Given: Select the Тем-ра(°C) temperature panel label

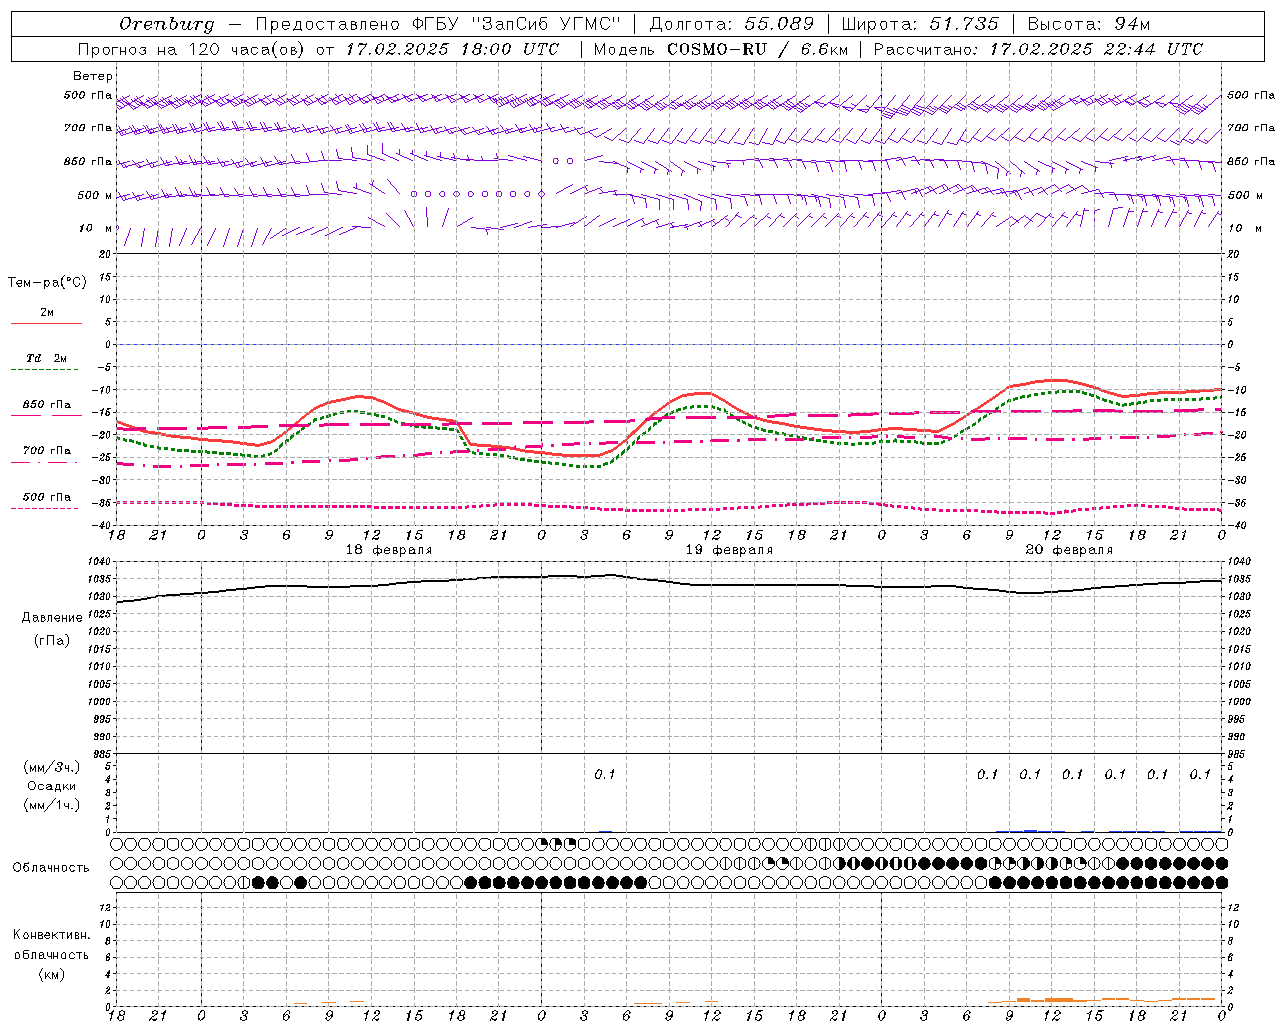Looking at the screenshot, I should [x=47, y=282].
